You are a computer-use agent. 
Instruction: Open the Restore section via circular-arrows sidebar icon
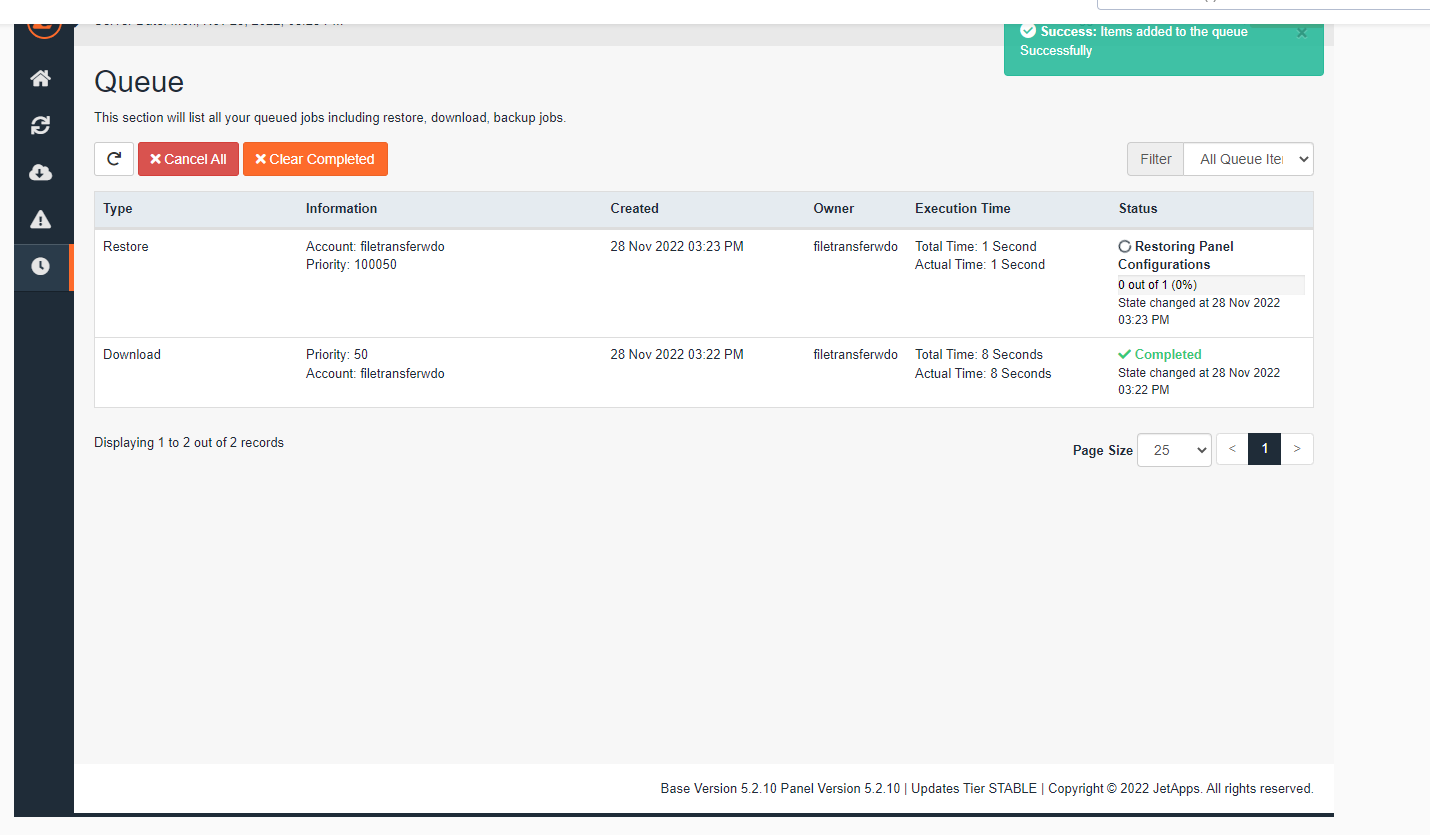[41, 126]
